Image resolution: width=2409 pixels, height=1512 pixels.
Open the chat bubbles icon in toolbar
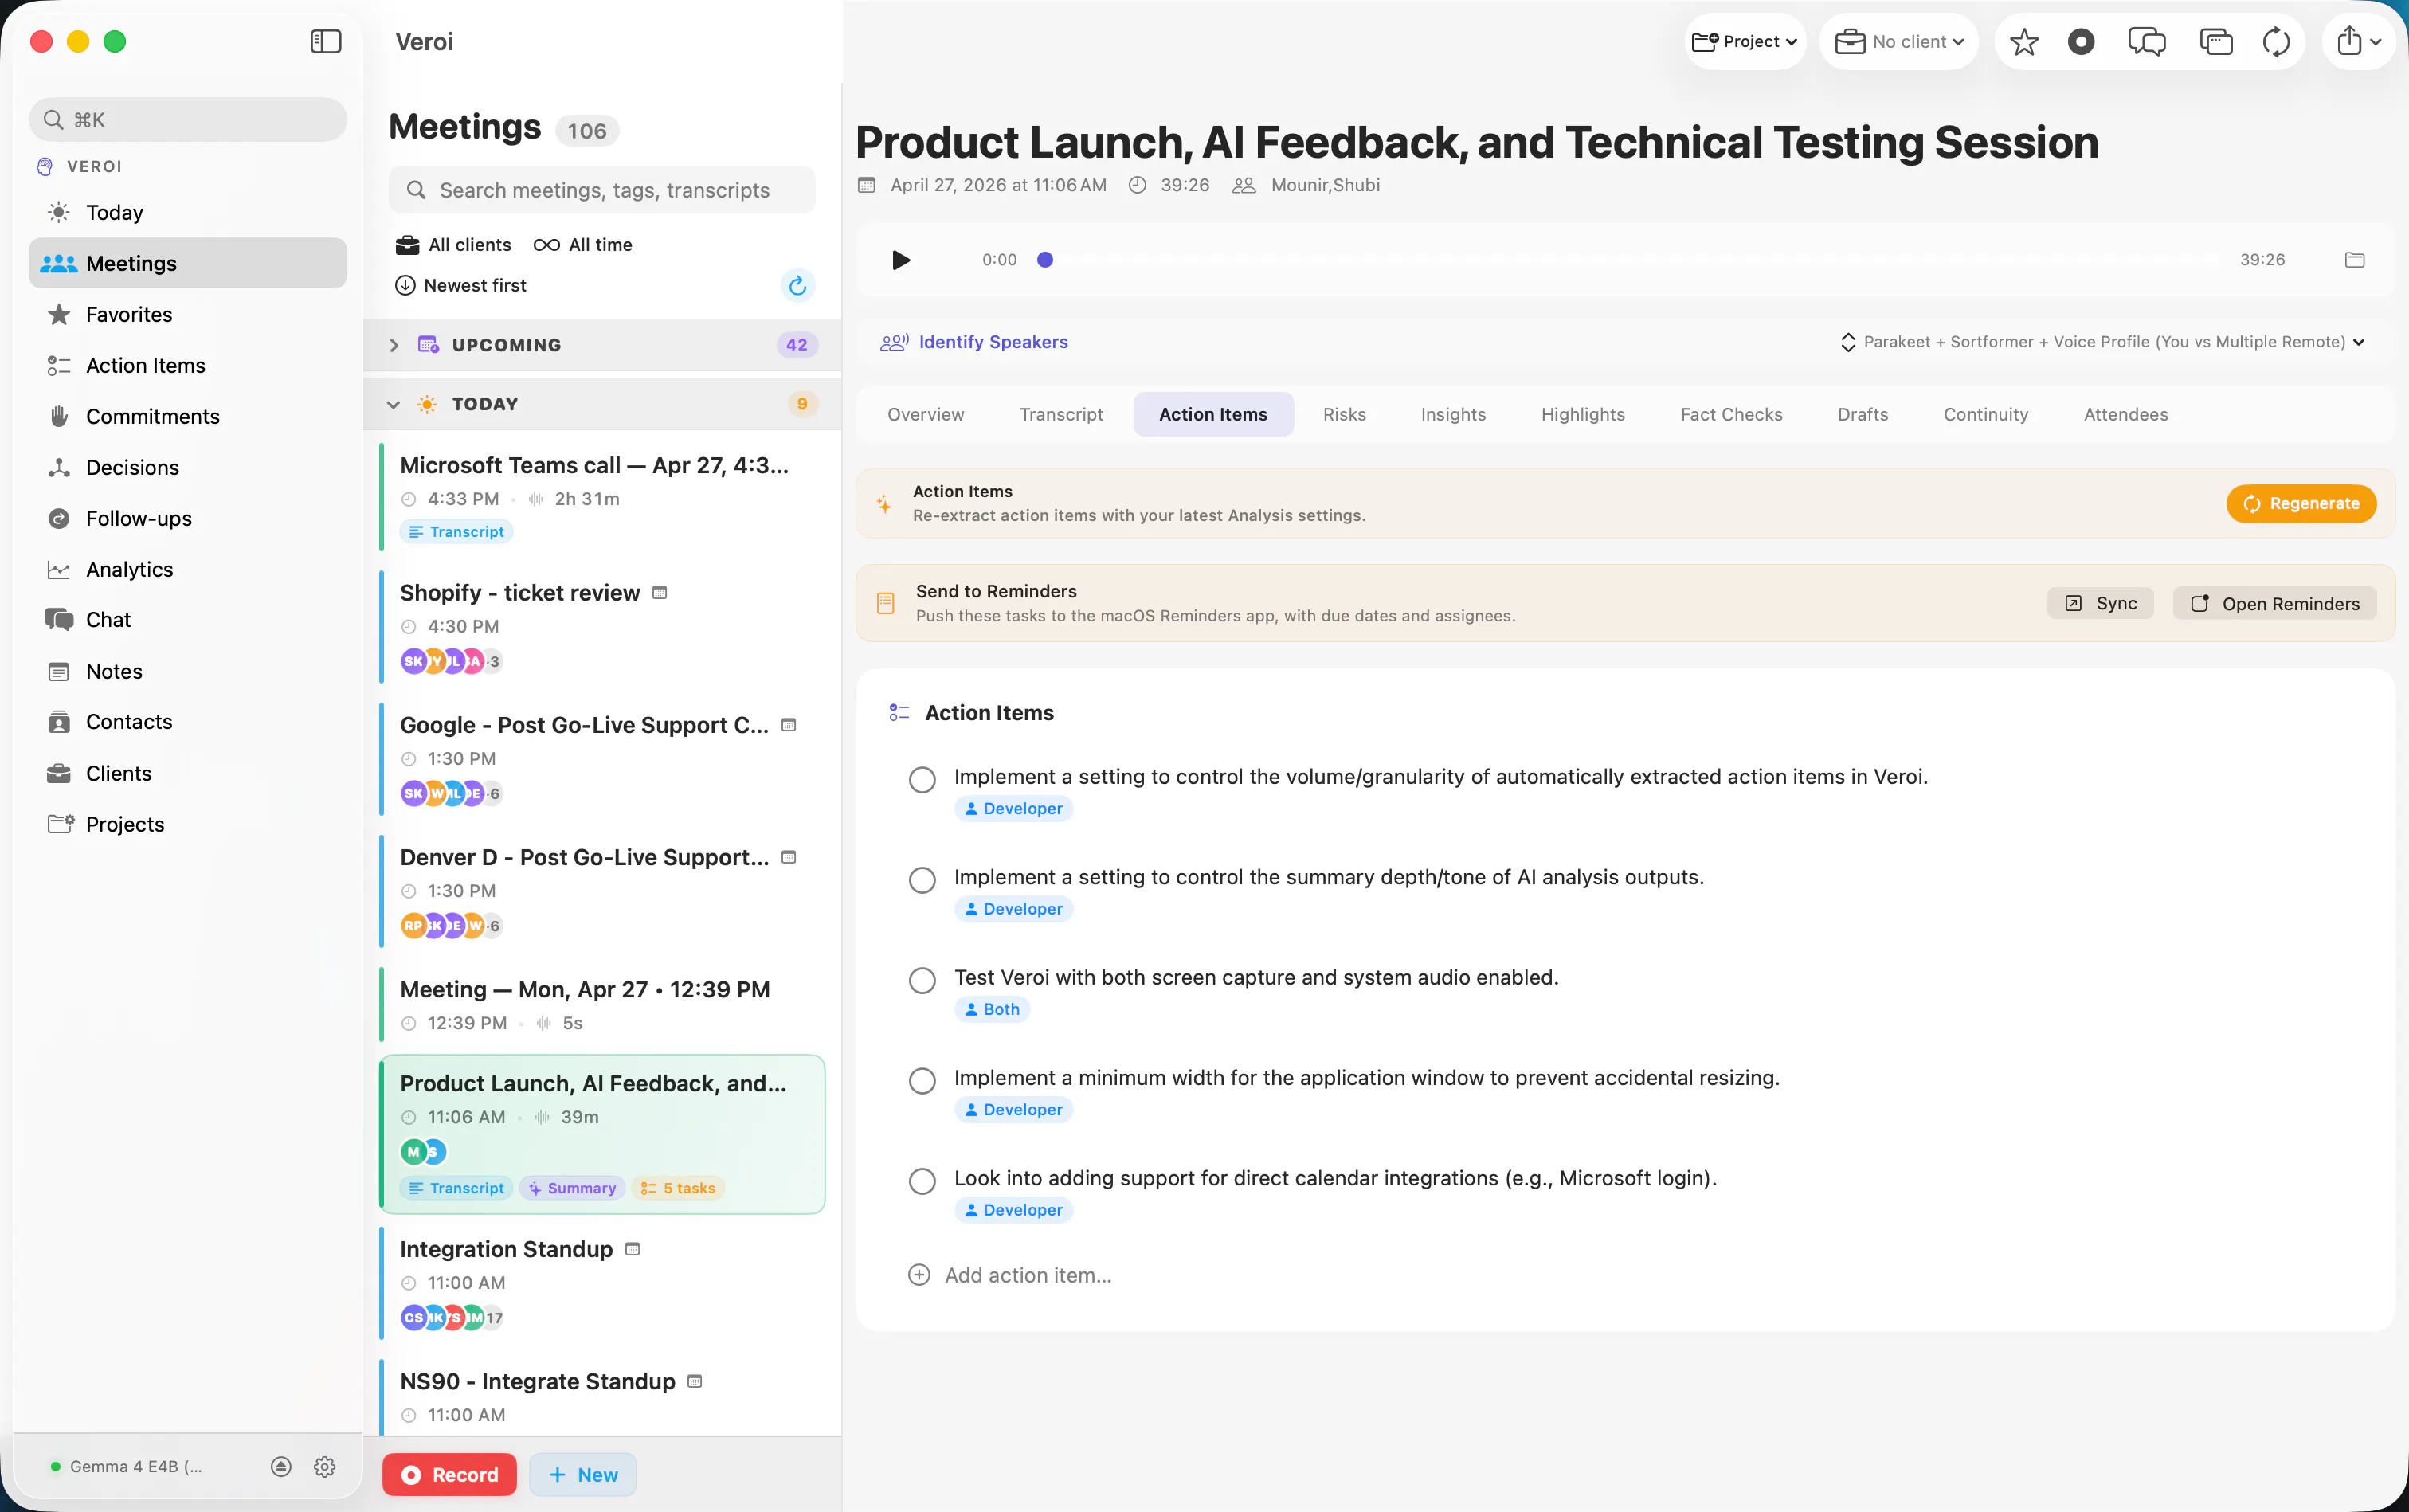(2147, 41)
